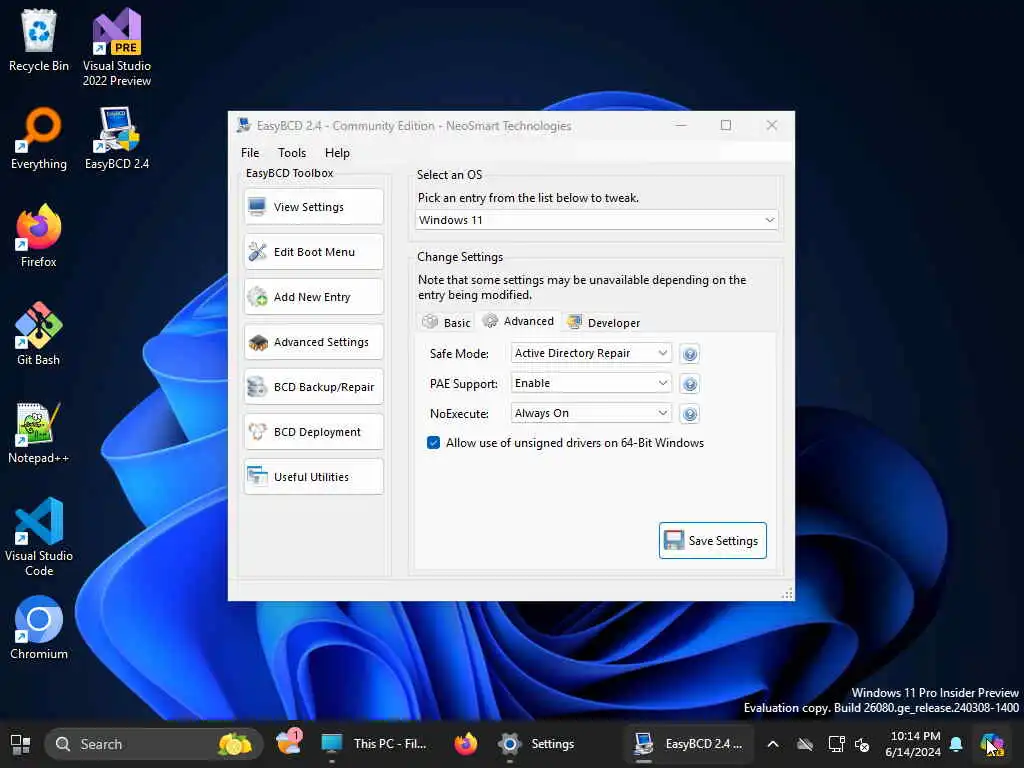Click the network display tray icon

tap(836, 744)
